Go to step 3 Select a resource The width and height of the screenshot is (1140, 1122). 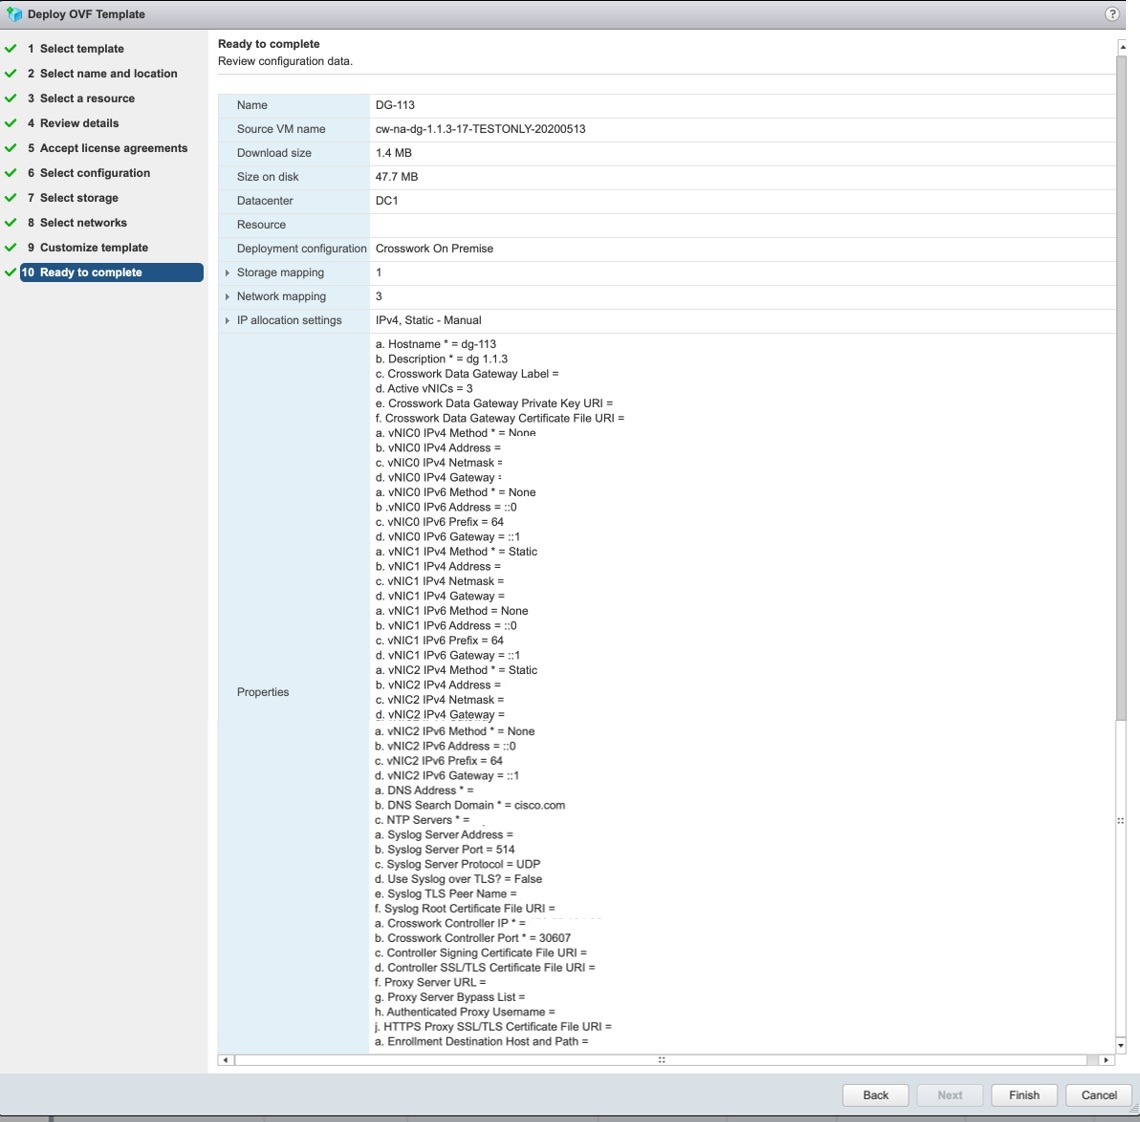click(81, 98)
